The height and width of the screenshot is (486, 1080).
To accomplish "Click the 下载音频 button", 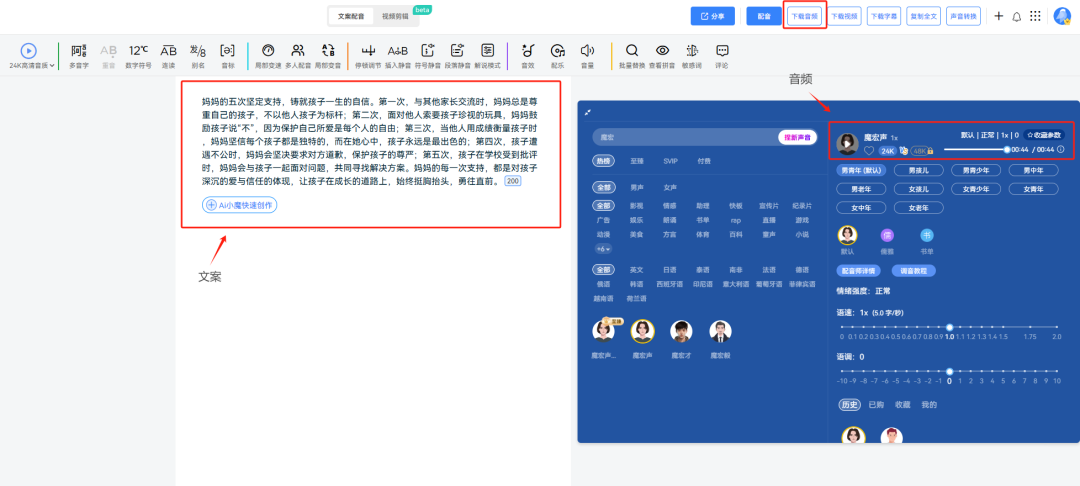I will pyautogui.click(x=805, y=16).
